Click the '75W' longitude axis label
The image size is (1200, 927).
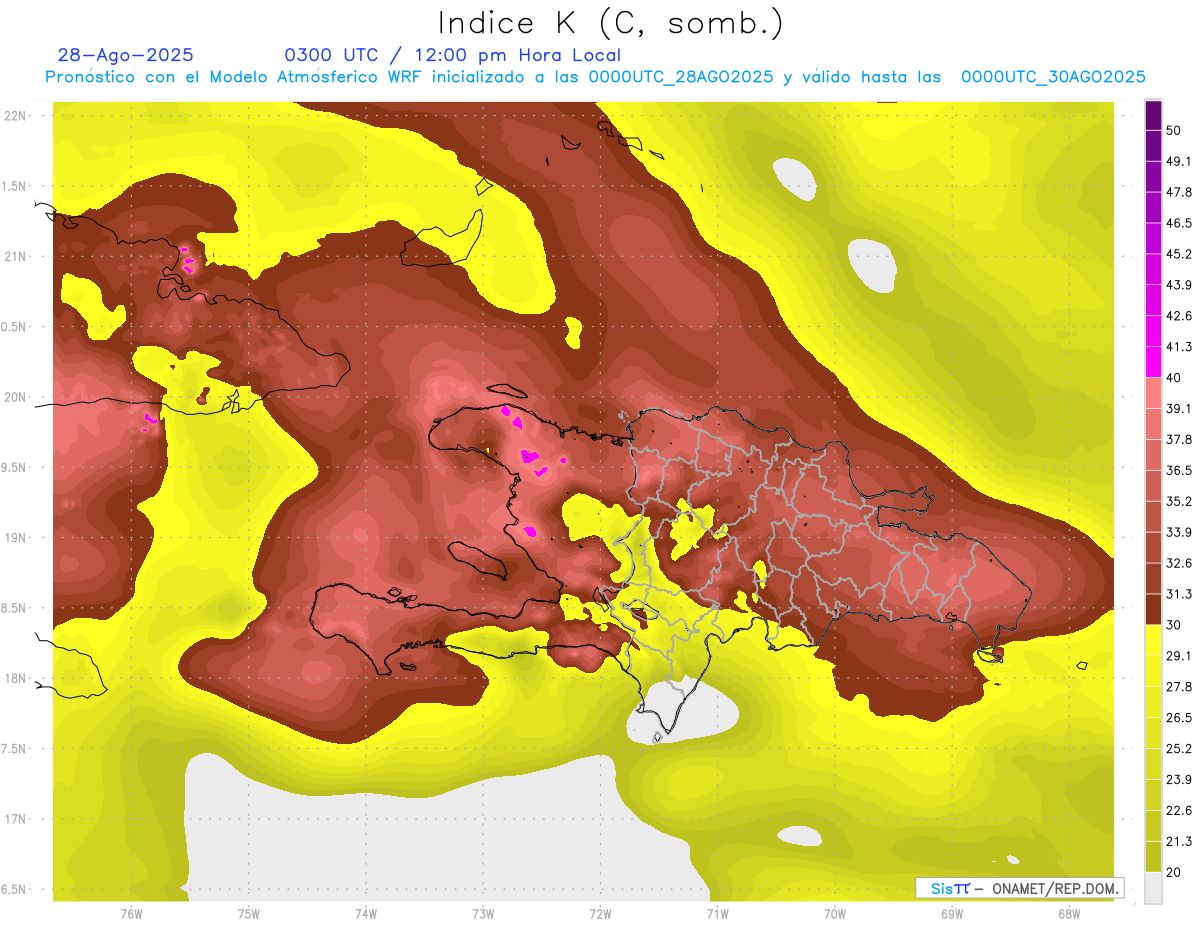point(249,914)
